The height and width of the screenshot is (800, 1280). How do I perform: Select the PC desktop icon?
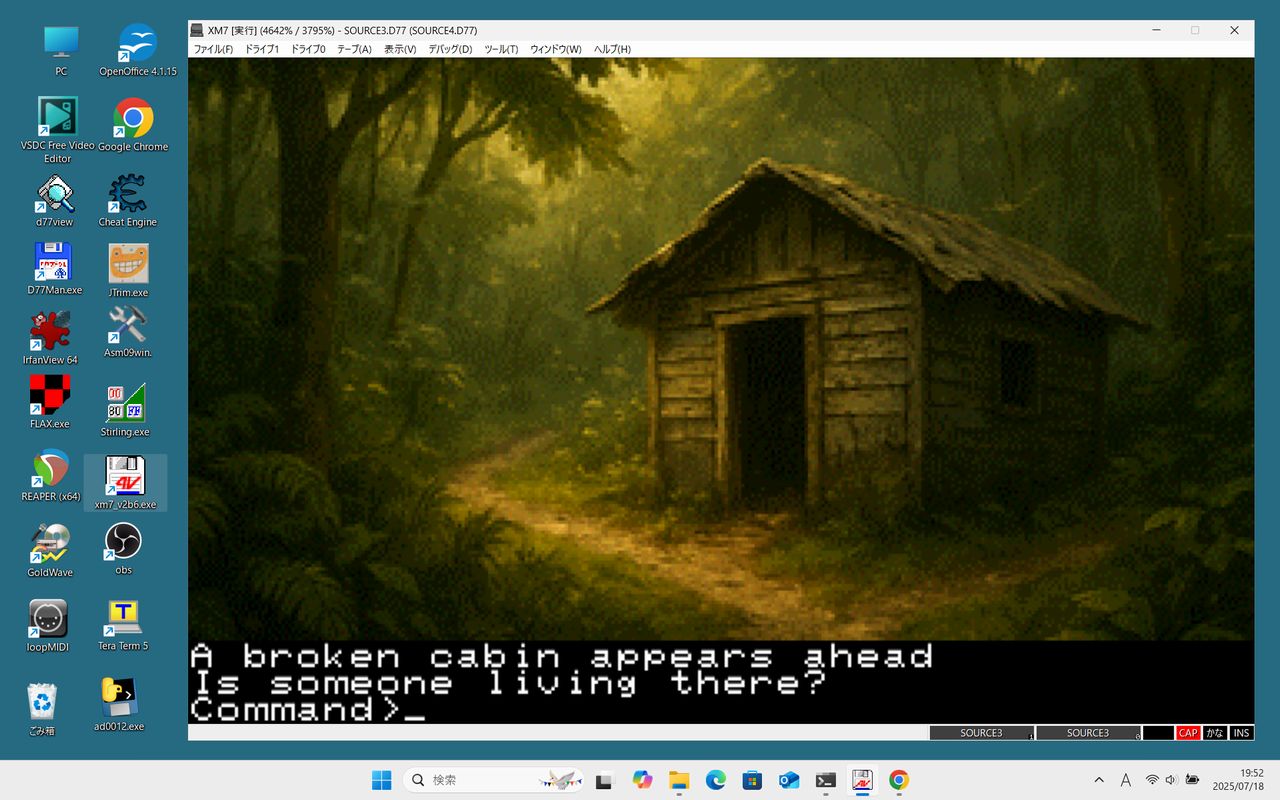pyautogui.click(x=61, y=50)
